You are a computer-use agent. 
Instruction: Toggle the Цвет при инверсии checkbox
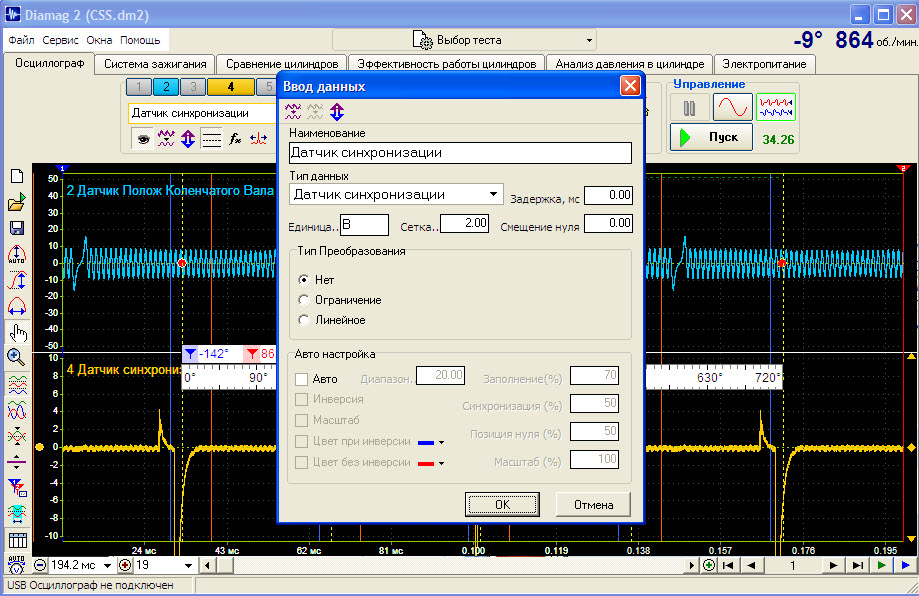click(x=301, y=441)
